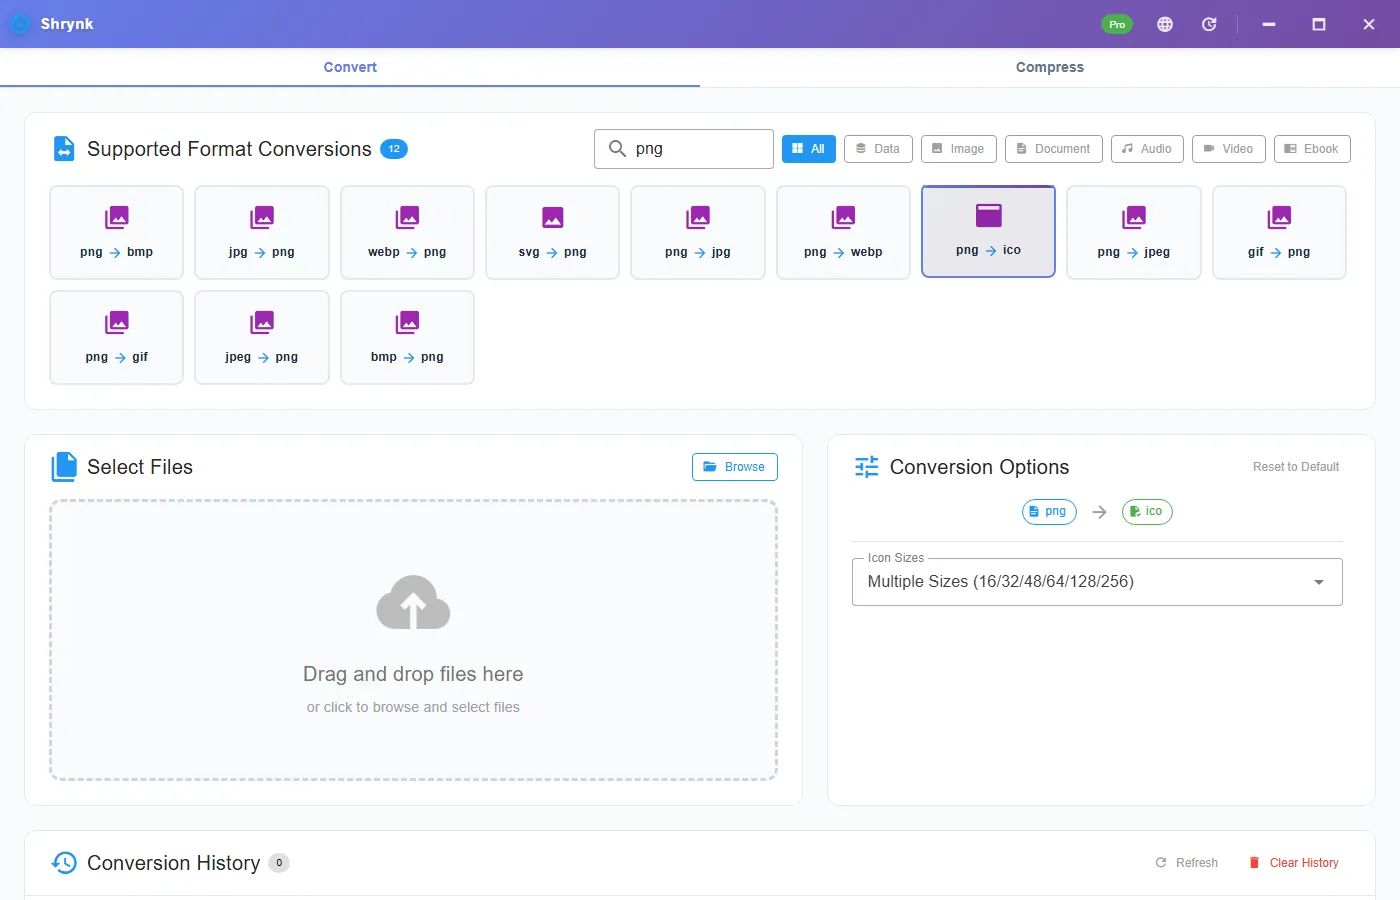Click Clear History
The image size is (1400, 900).
(x=1294, y=863)
